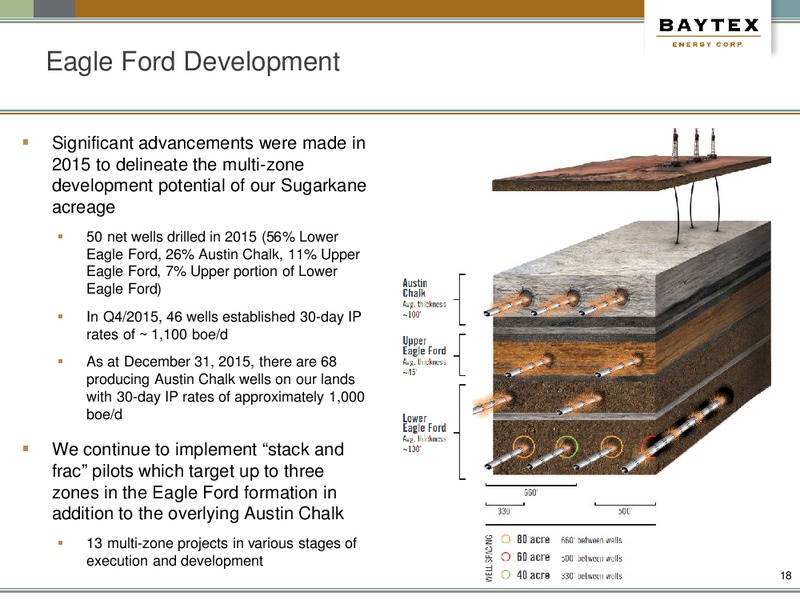Click the green 40 acre legend circle
This screenshot has height=600, width=800.
coord(506,574)
